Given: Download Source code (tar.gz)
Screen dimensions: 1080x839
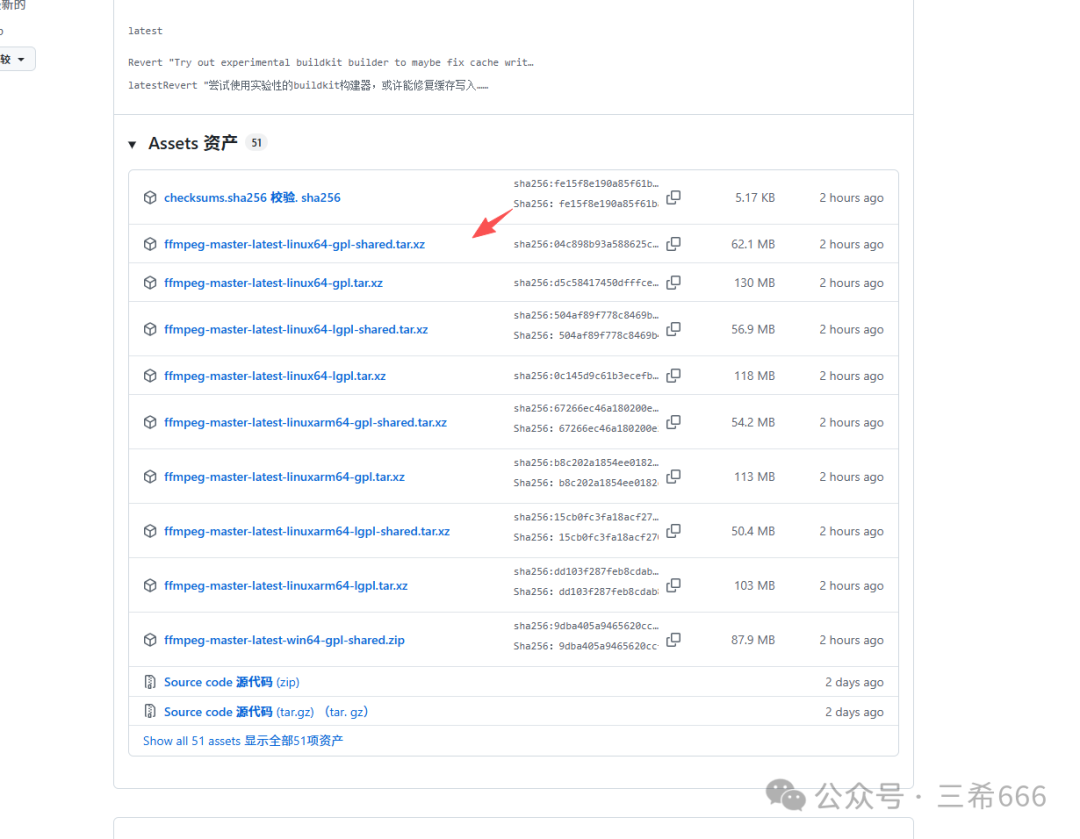Looking at the screenshot, I should pyautogui.click(x=266, y=712).
